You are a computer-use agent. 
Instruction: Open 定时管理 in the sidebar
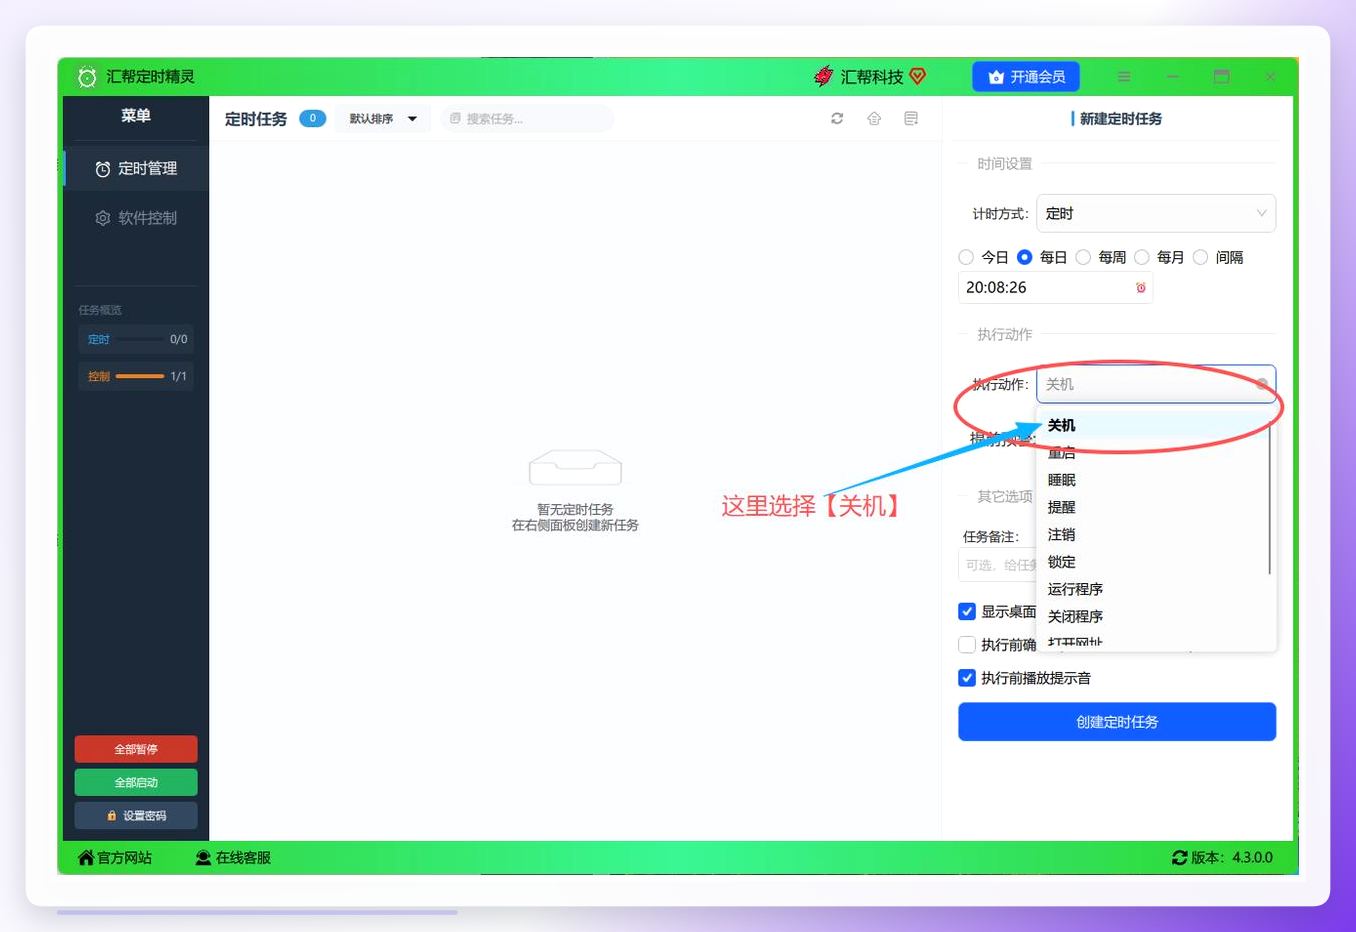pyautogui.click(x=136, y=169)
